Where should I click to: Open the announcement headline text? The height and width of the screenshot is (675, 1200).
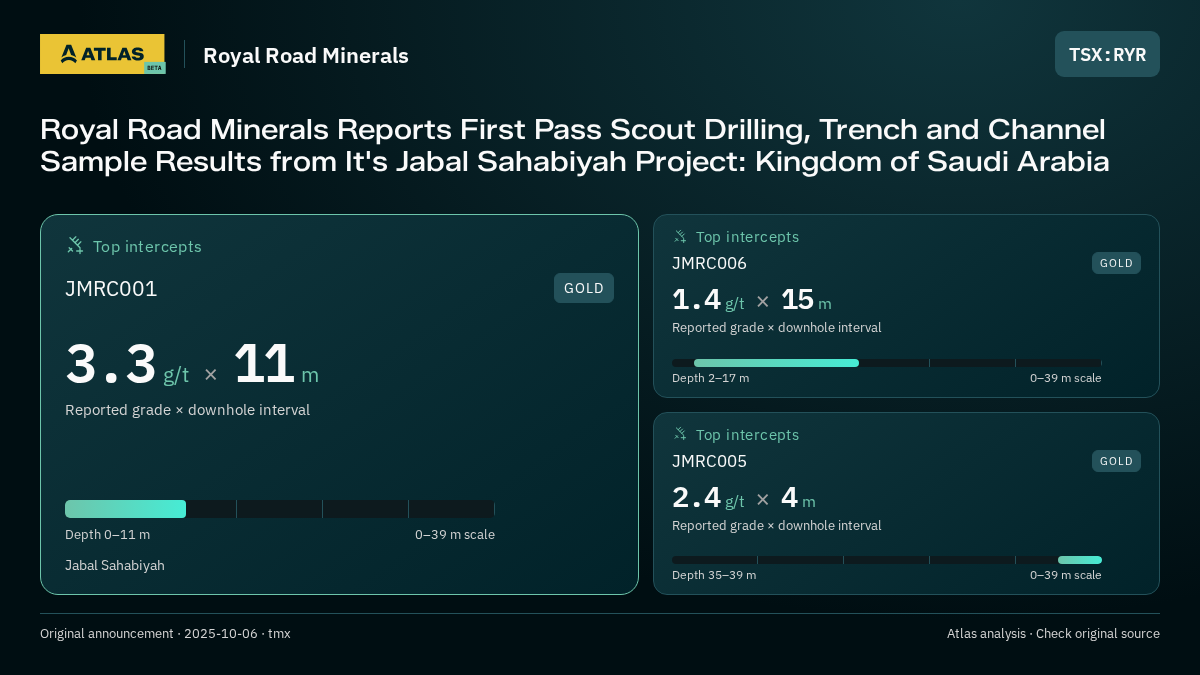[x=575, y=145]
